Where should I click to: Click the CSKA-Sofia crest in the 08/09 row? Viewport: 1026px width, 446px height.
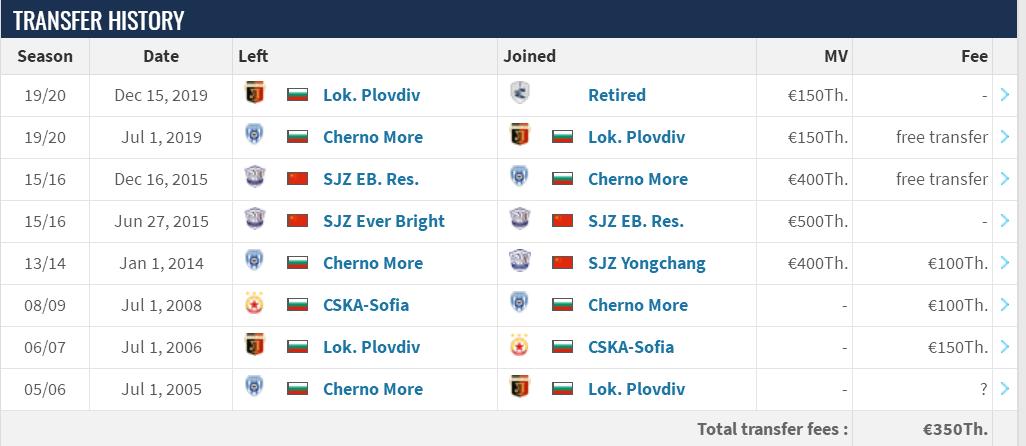[x=254, y=305]
